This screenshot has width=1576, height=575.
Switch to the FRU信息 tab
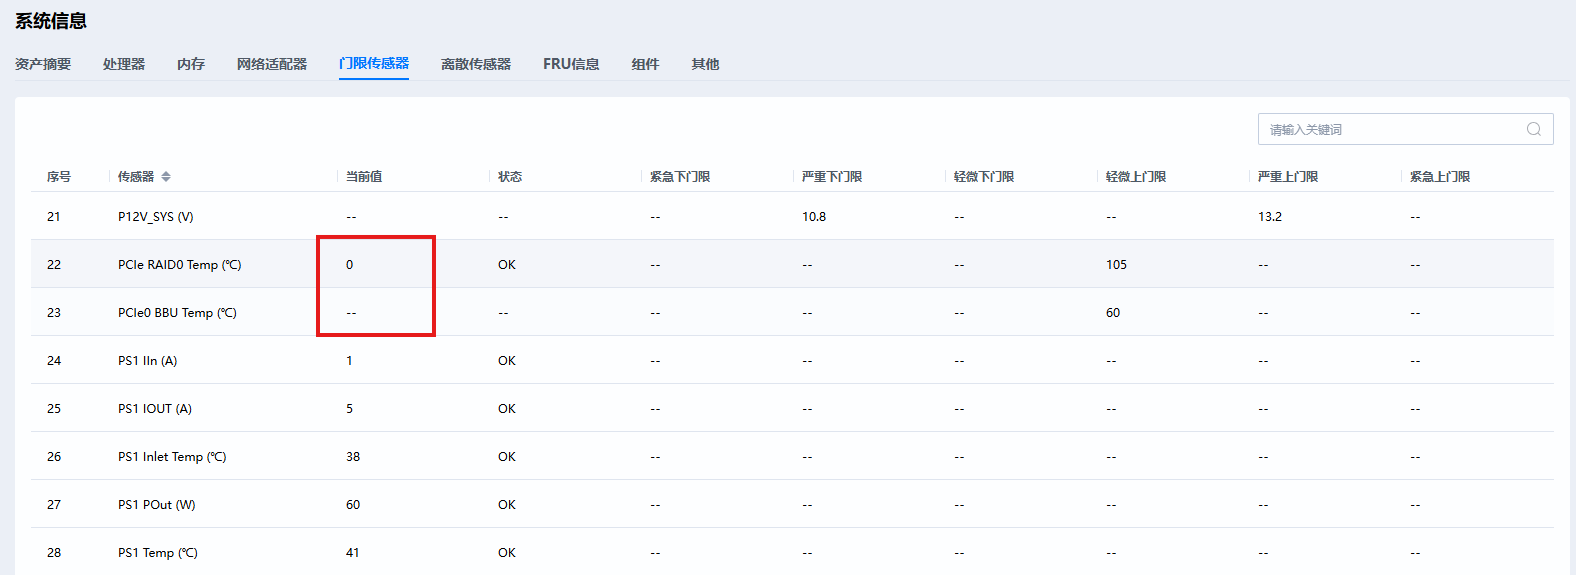point(571,64)
